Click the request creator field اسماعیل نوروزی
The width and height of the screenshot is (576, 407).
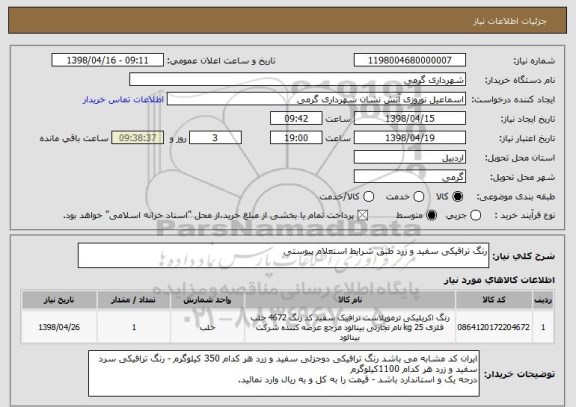pos(316,99)
